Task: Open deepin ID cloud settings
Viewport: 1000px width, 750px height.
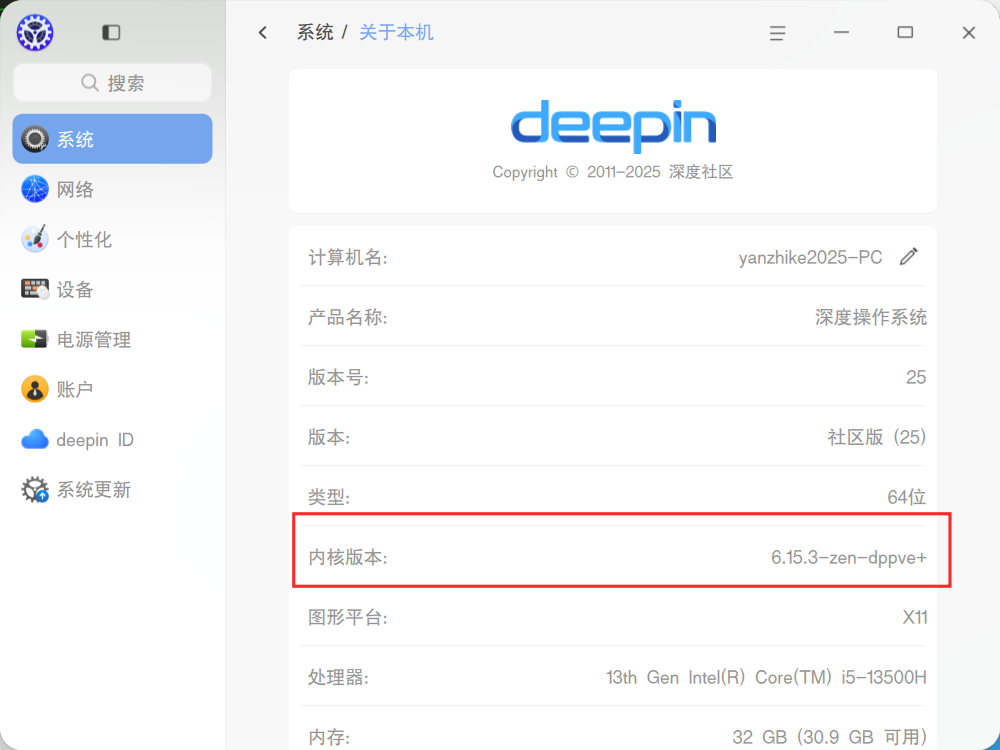Action: click(112, 439)
